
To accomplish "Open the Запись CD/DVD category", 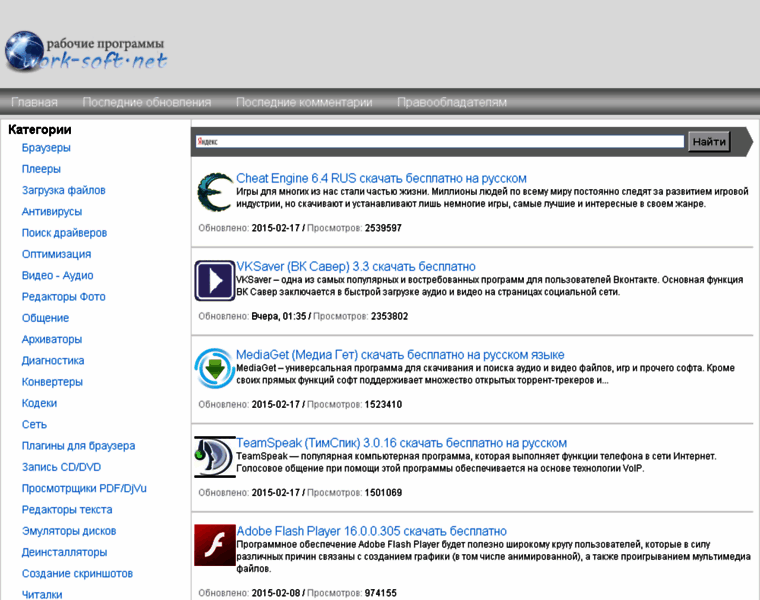I will (62, 468).
